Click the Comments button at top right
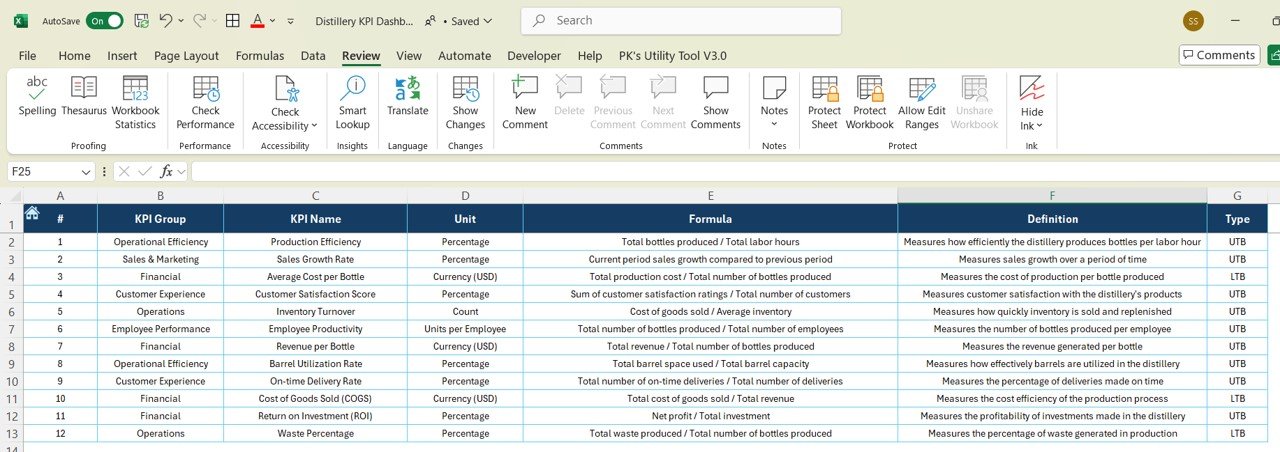The image size is (1280, 452). [x=1219, y=55]
